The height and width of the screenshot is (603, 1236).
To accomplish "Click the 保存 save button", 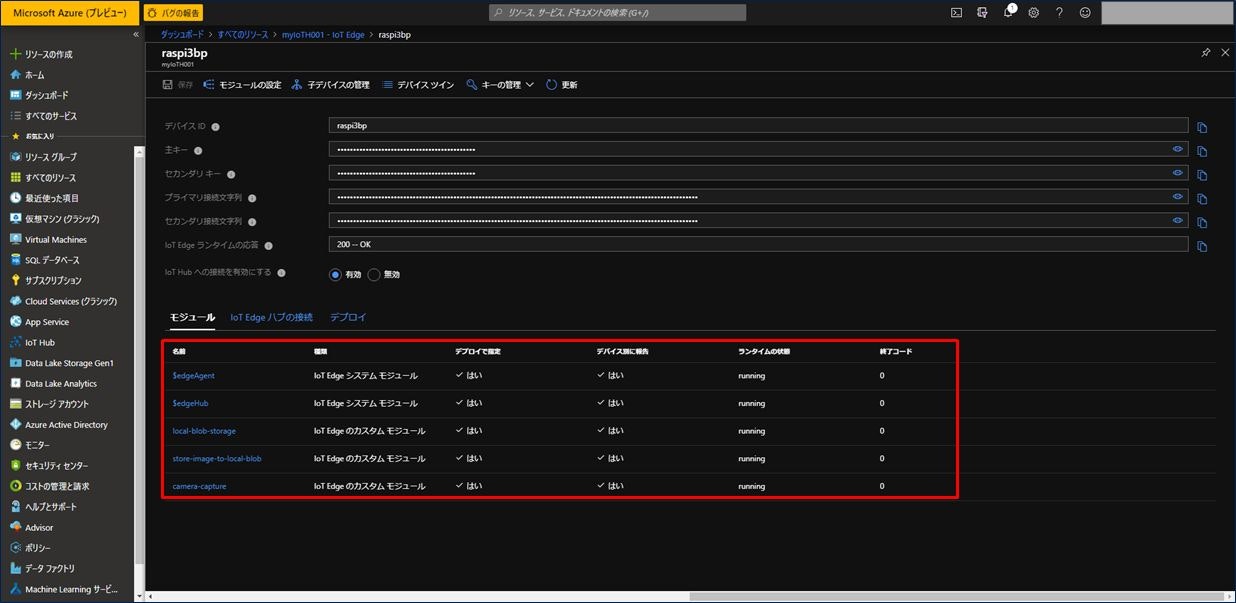I will (178, 85).
